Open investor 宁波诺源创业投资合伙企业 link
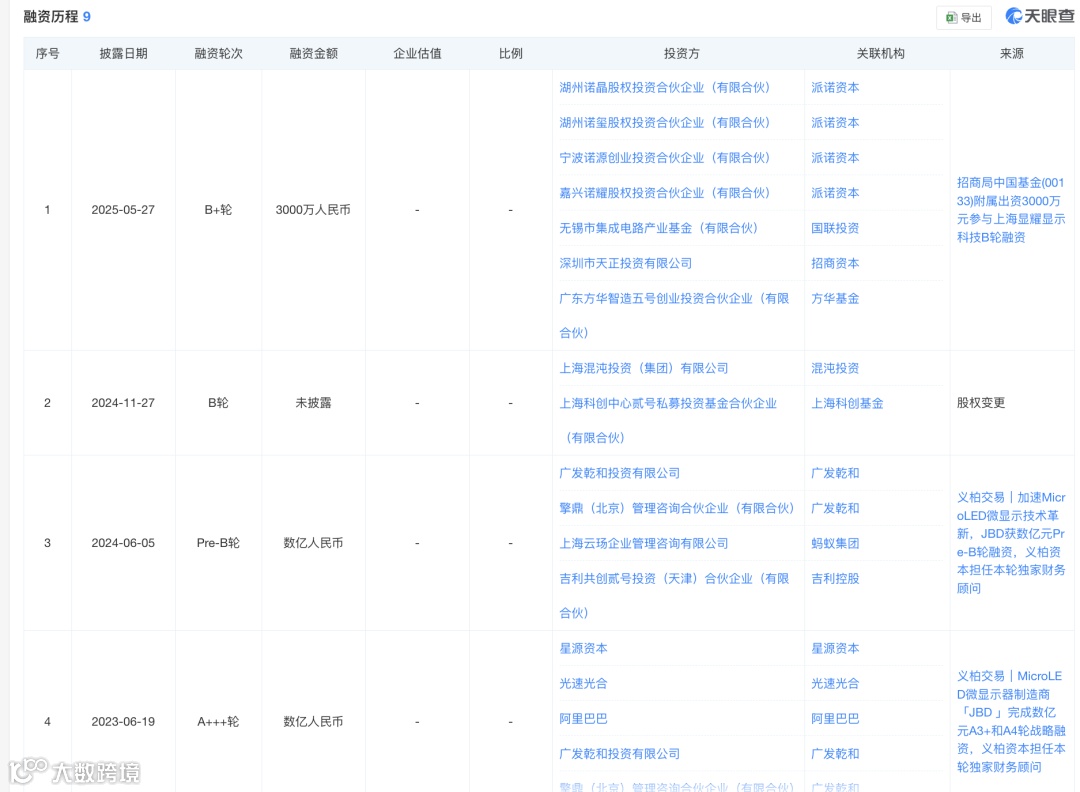 tap(664, 158)
